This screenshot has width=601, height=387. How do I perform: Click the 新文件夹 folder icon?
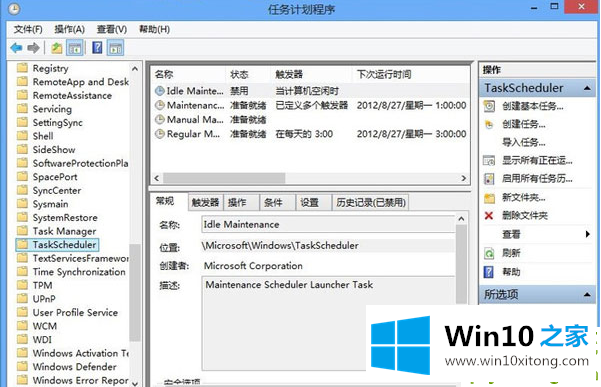point(489,198)
